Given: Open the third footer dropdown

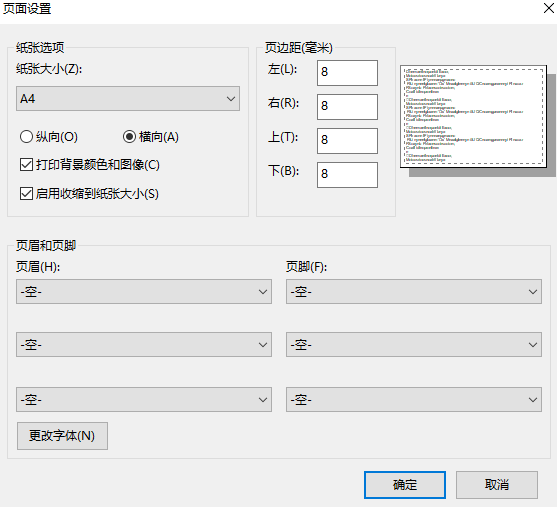Looking at the screenshot, I should tap(414, 400).
